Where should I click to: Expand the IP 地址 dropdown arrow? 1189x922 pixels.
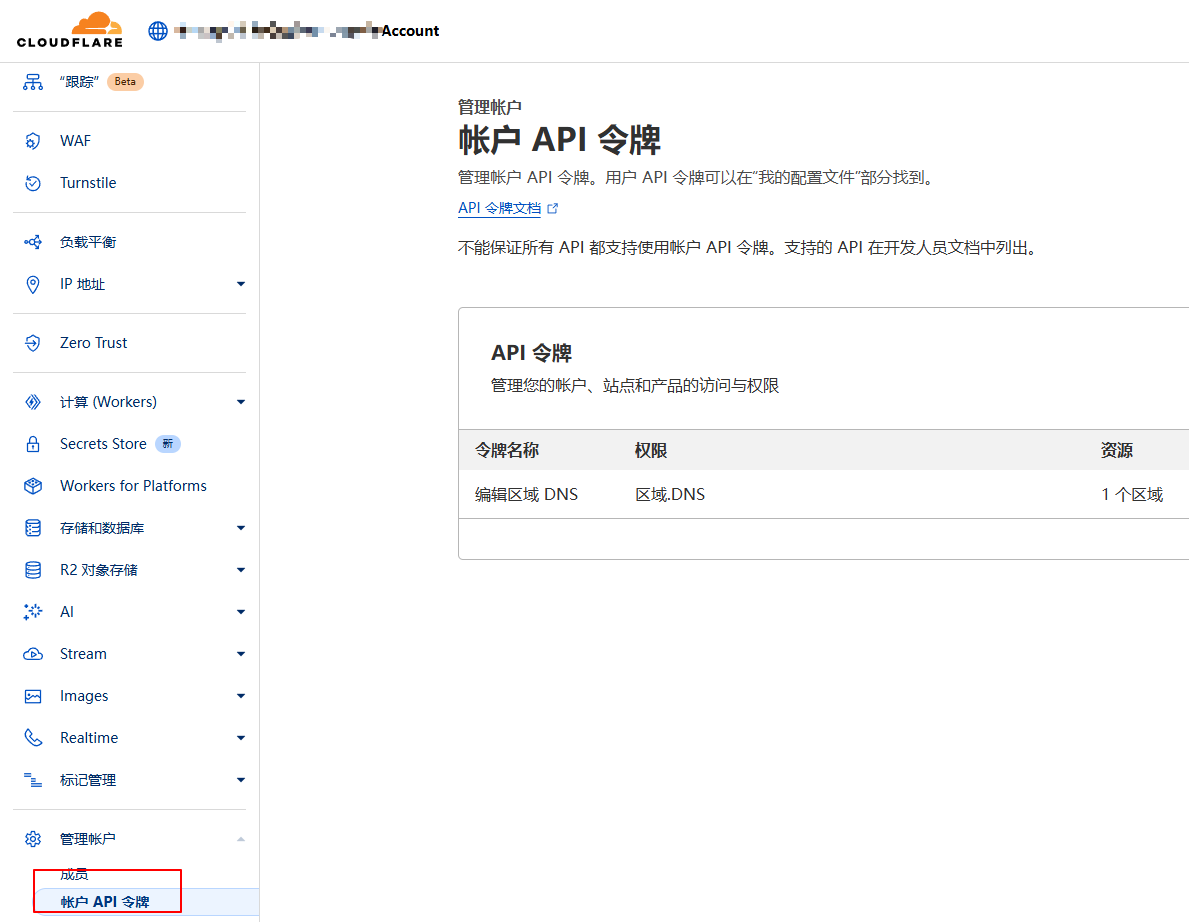tap(240, 284)
